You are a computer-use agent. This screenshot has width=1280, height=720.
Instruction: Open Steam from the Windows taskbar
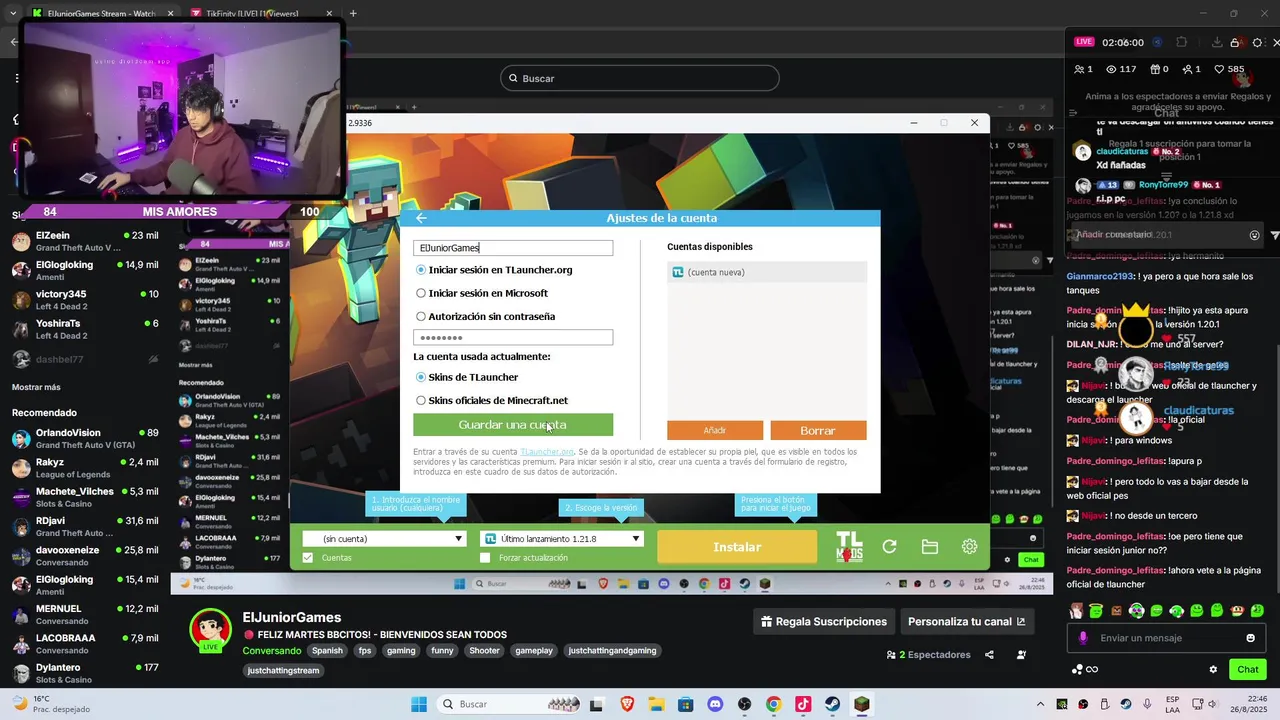(832, 704)
